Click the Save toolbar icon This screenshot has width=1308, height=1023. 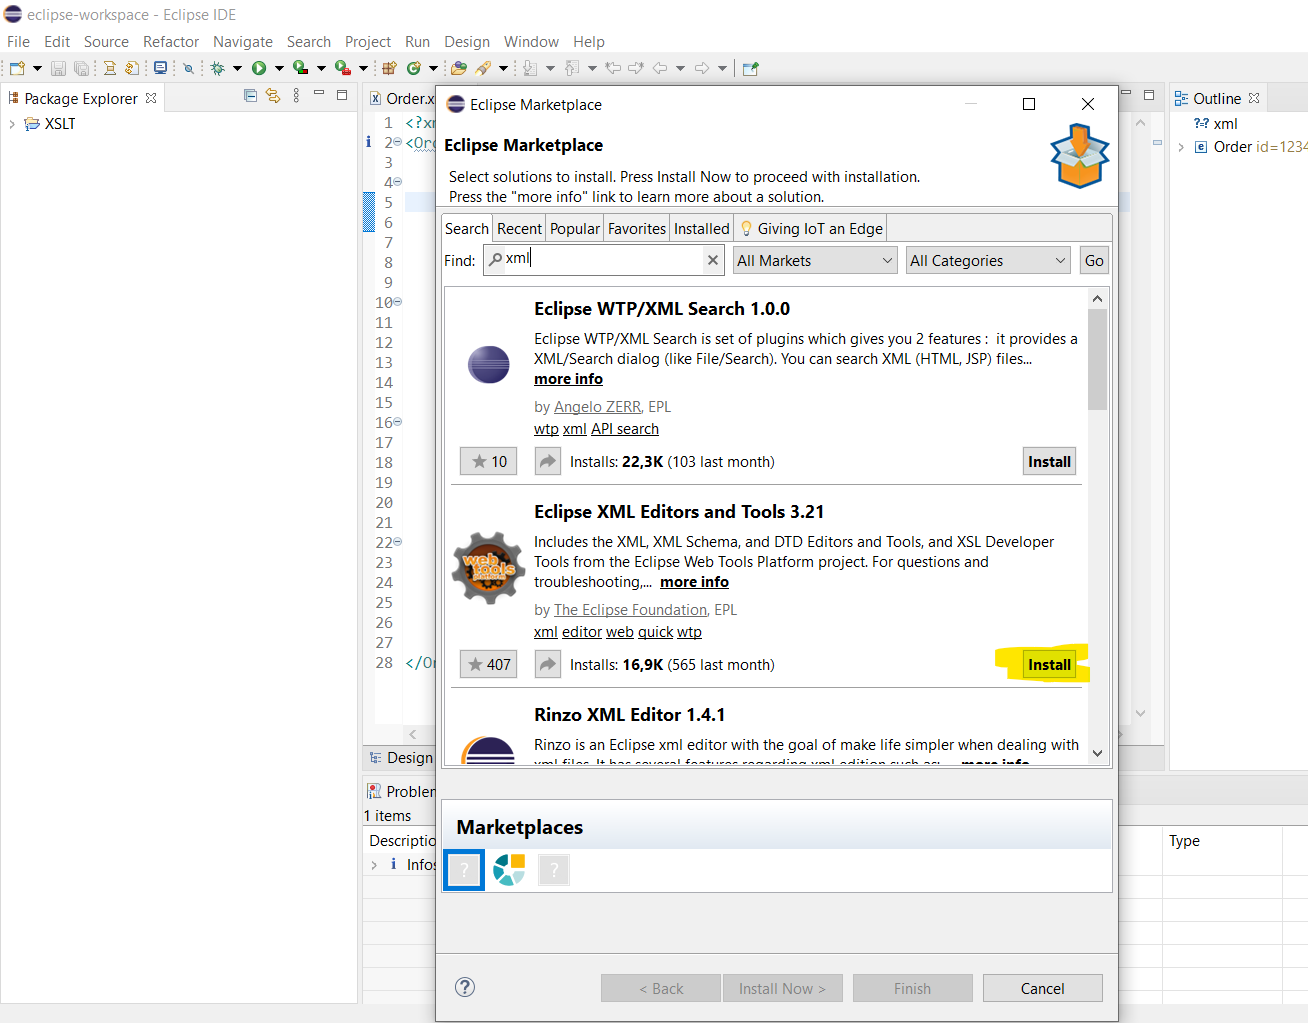click(58, 68)
